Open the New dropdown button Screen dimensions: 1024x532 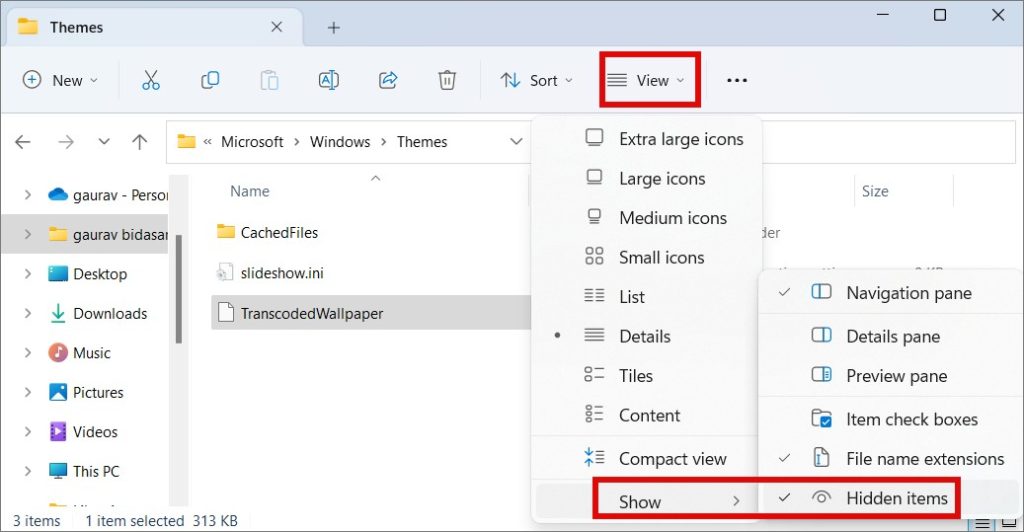[x=60, y=80]
